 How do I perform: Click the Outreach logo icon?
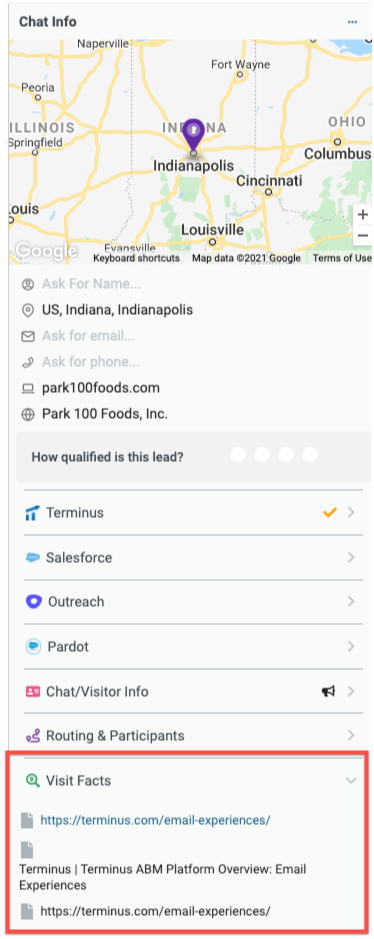(x=33, y=601)
